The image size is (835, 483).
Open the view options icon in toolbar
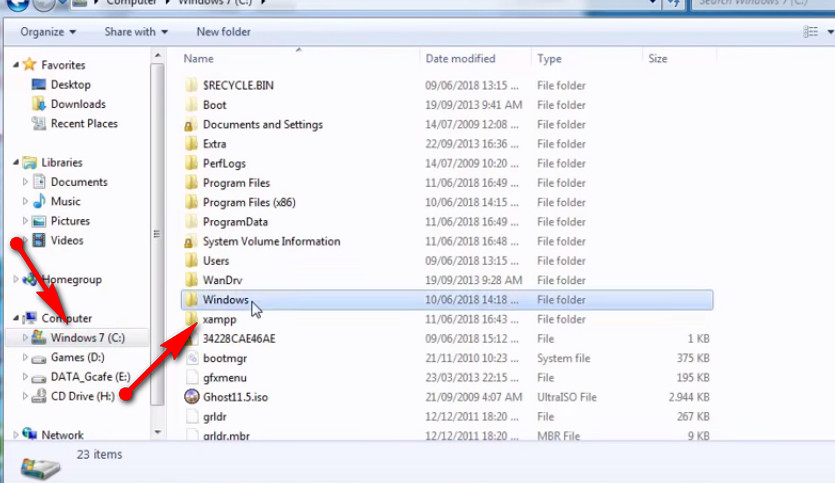pos(811,32)
